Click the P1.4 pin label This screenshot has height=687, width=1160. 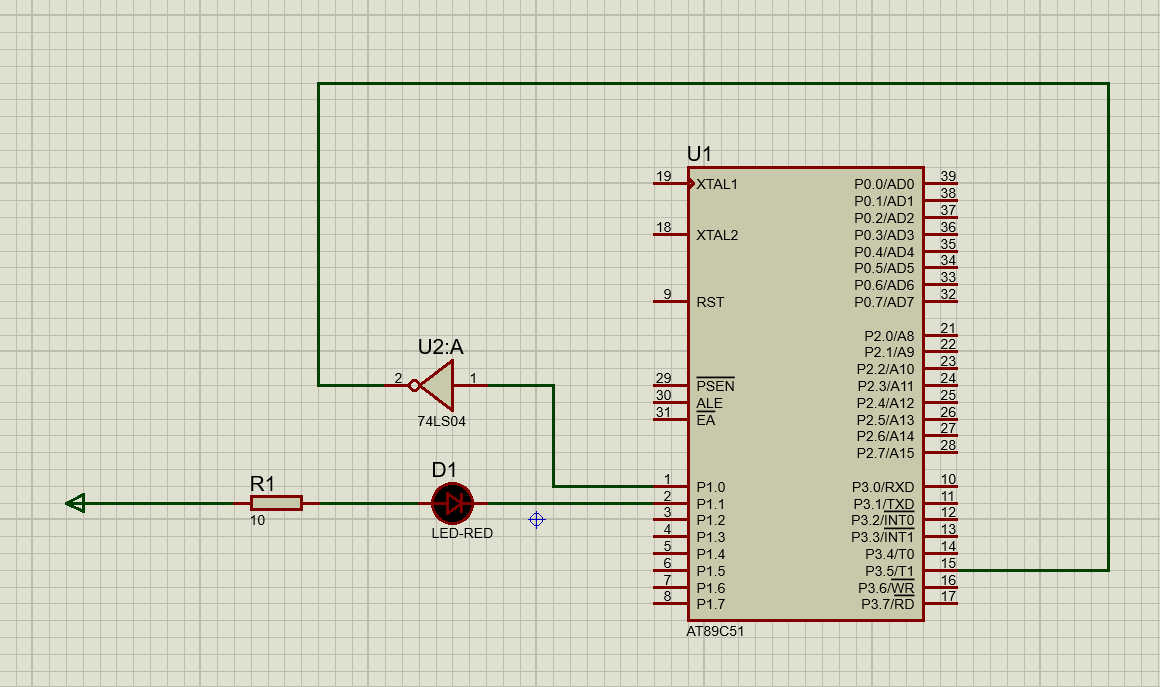pos(710,555)
